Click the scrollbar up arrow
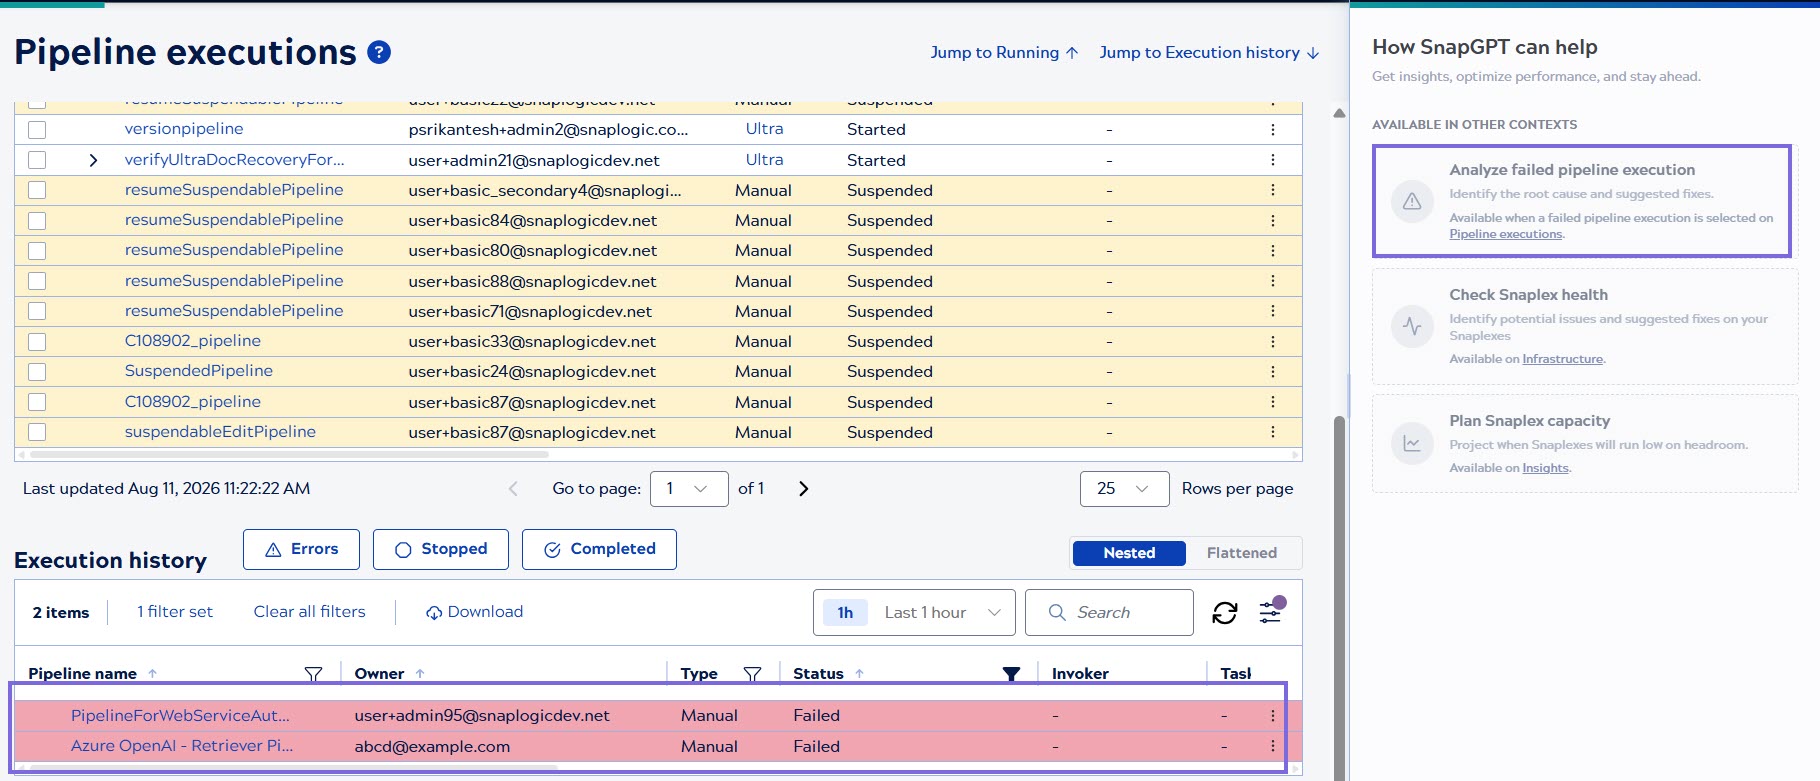This screenshot has width=1820, height=781. coord(1339,113)
